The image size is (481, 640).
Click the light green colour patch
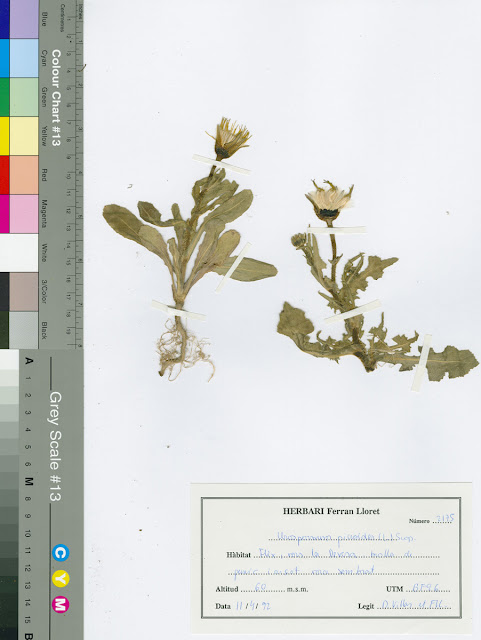pyautogui.click(x=24, y=97)
